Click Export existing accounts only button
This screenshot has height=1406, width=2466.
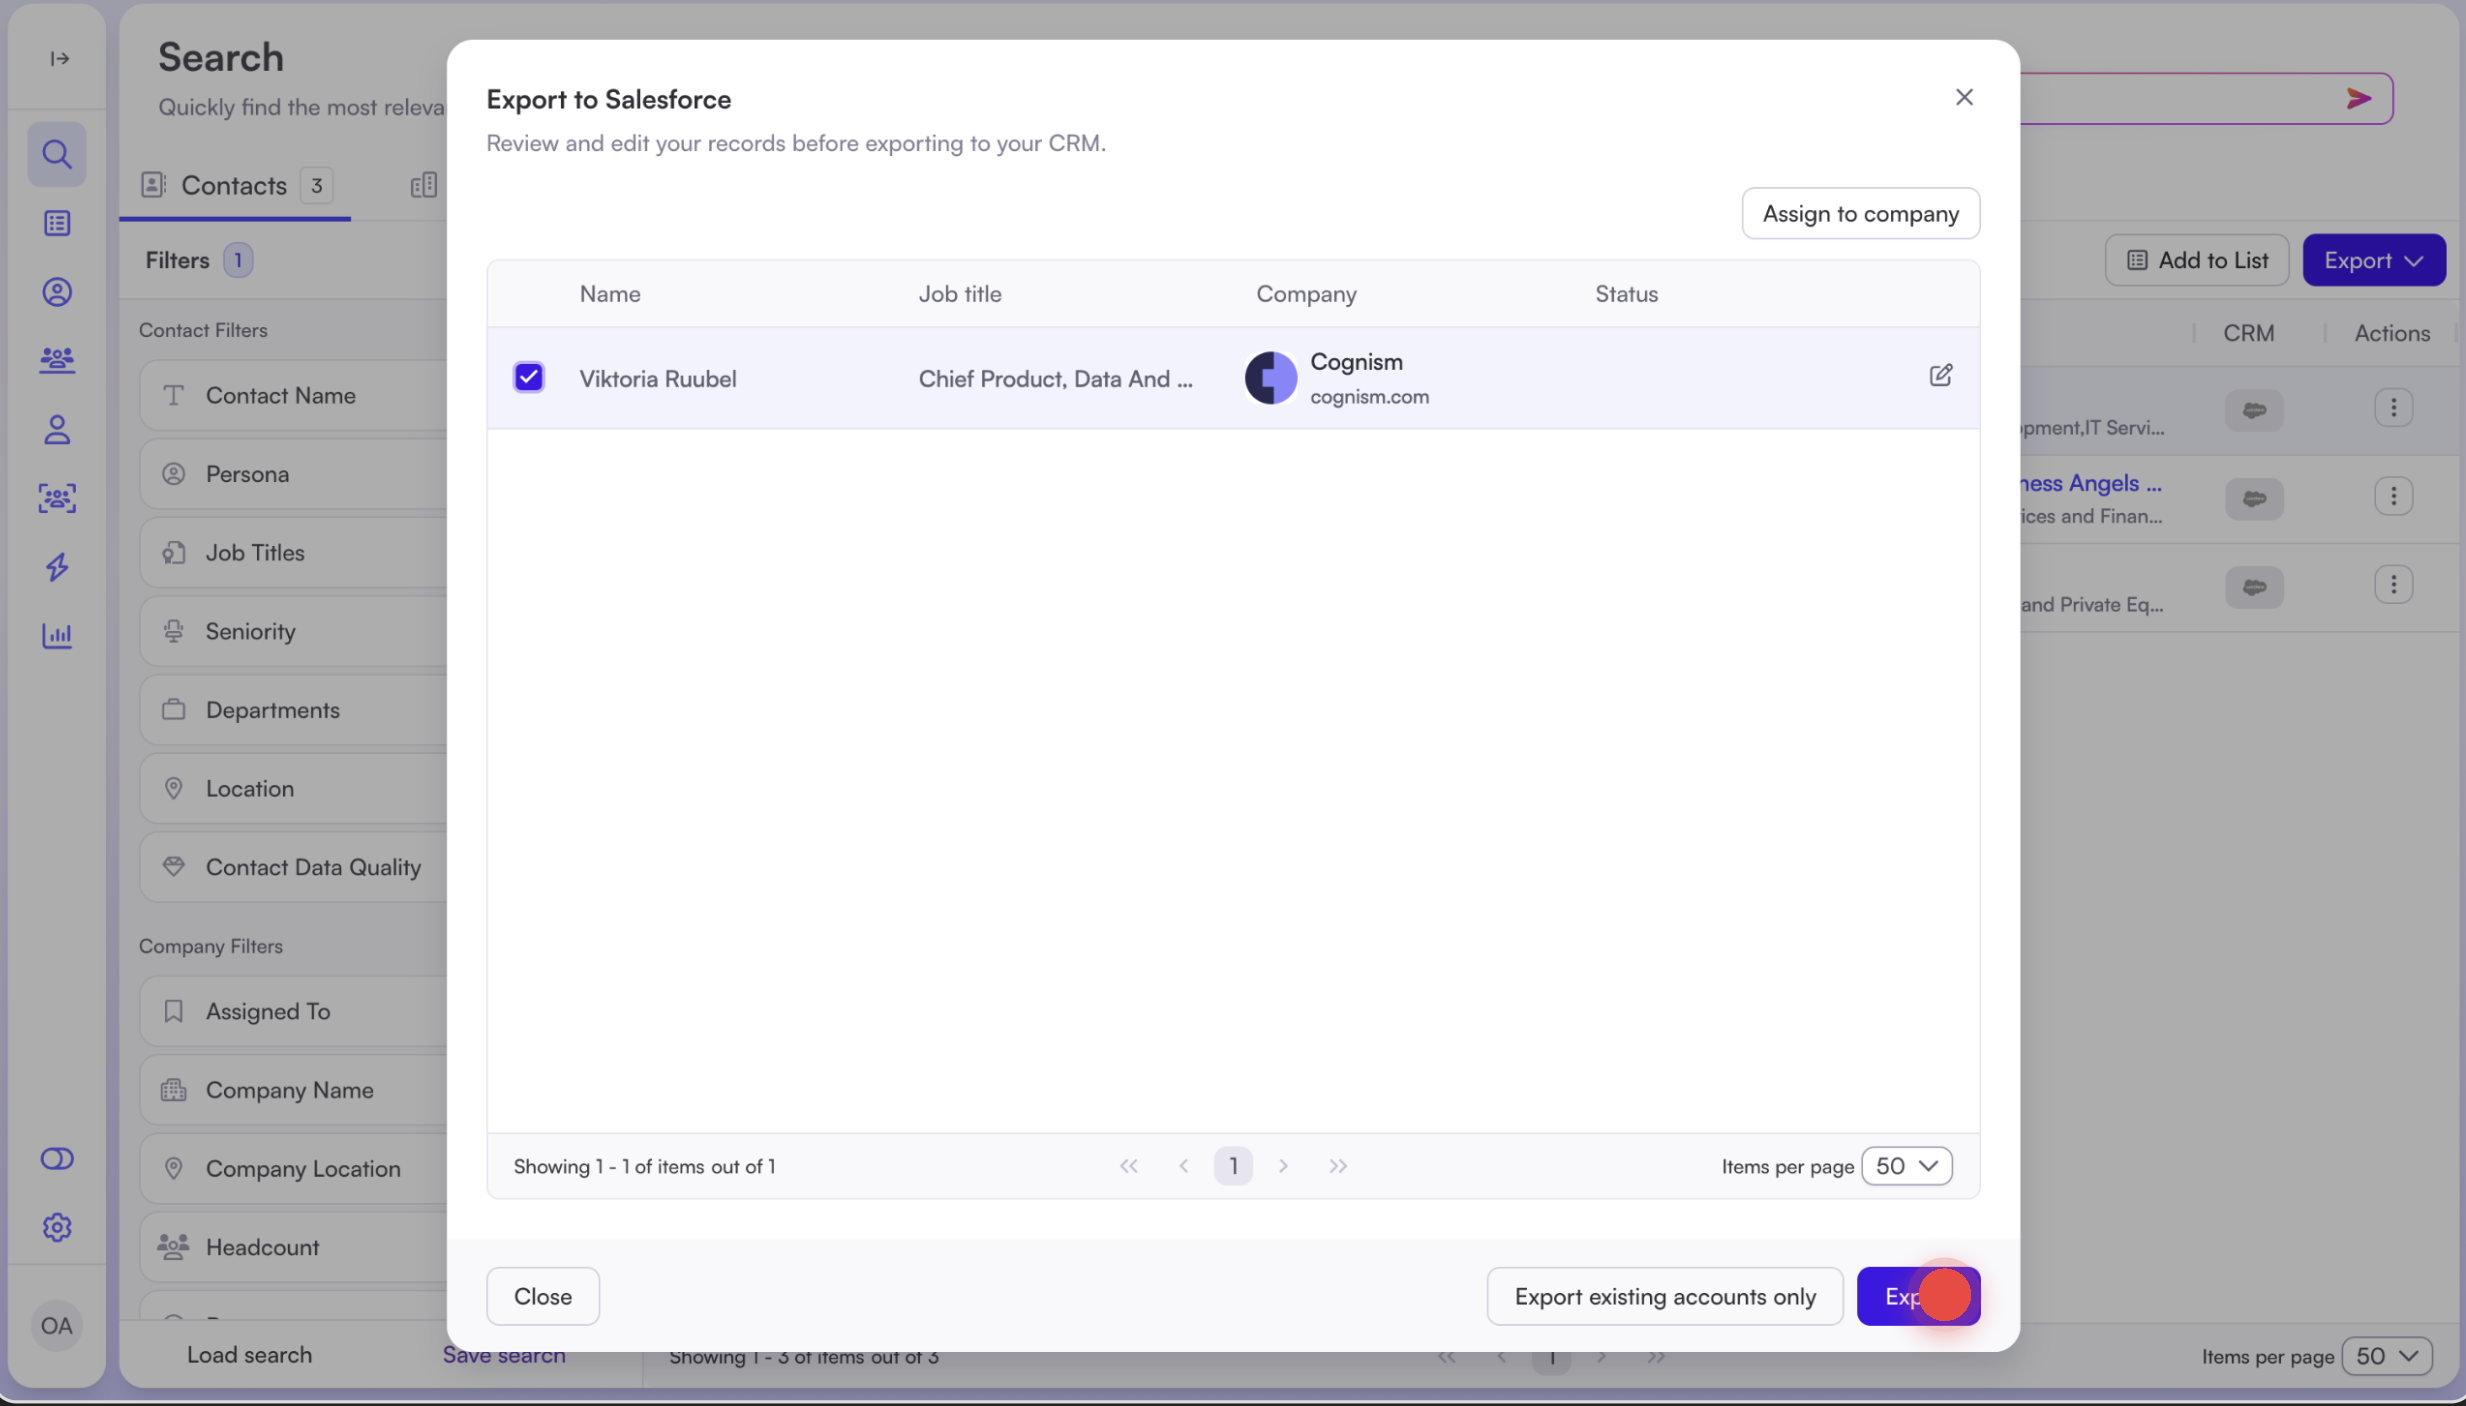(1664, 1296)
